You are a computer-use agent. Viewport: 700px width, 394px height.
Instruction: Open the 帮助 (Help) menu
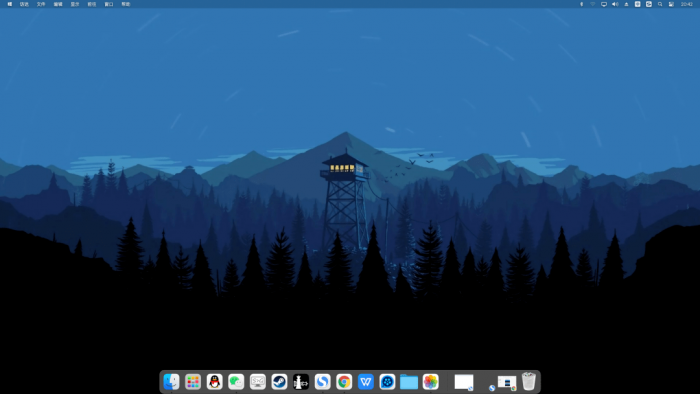pos(126,4)
